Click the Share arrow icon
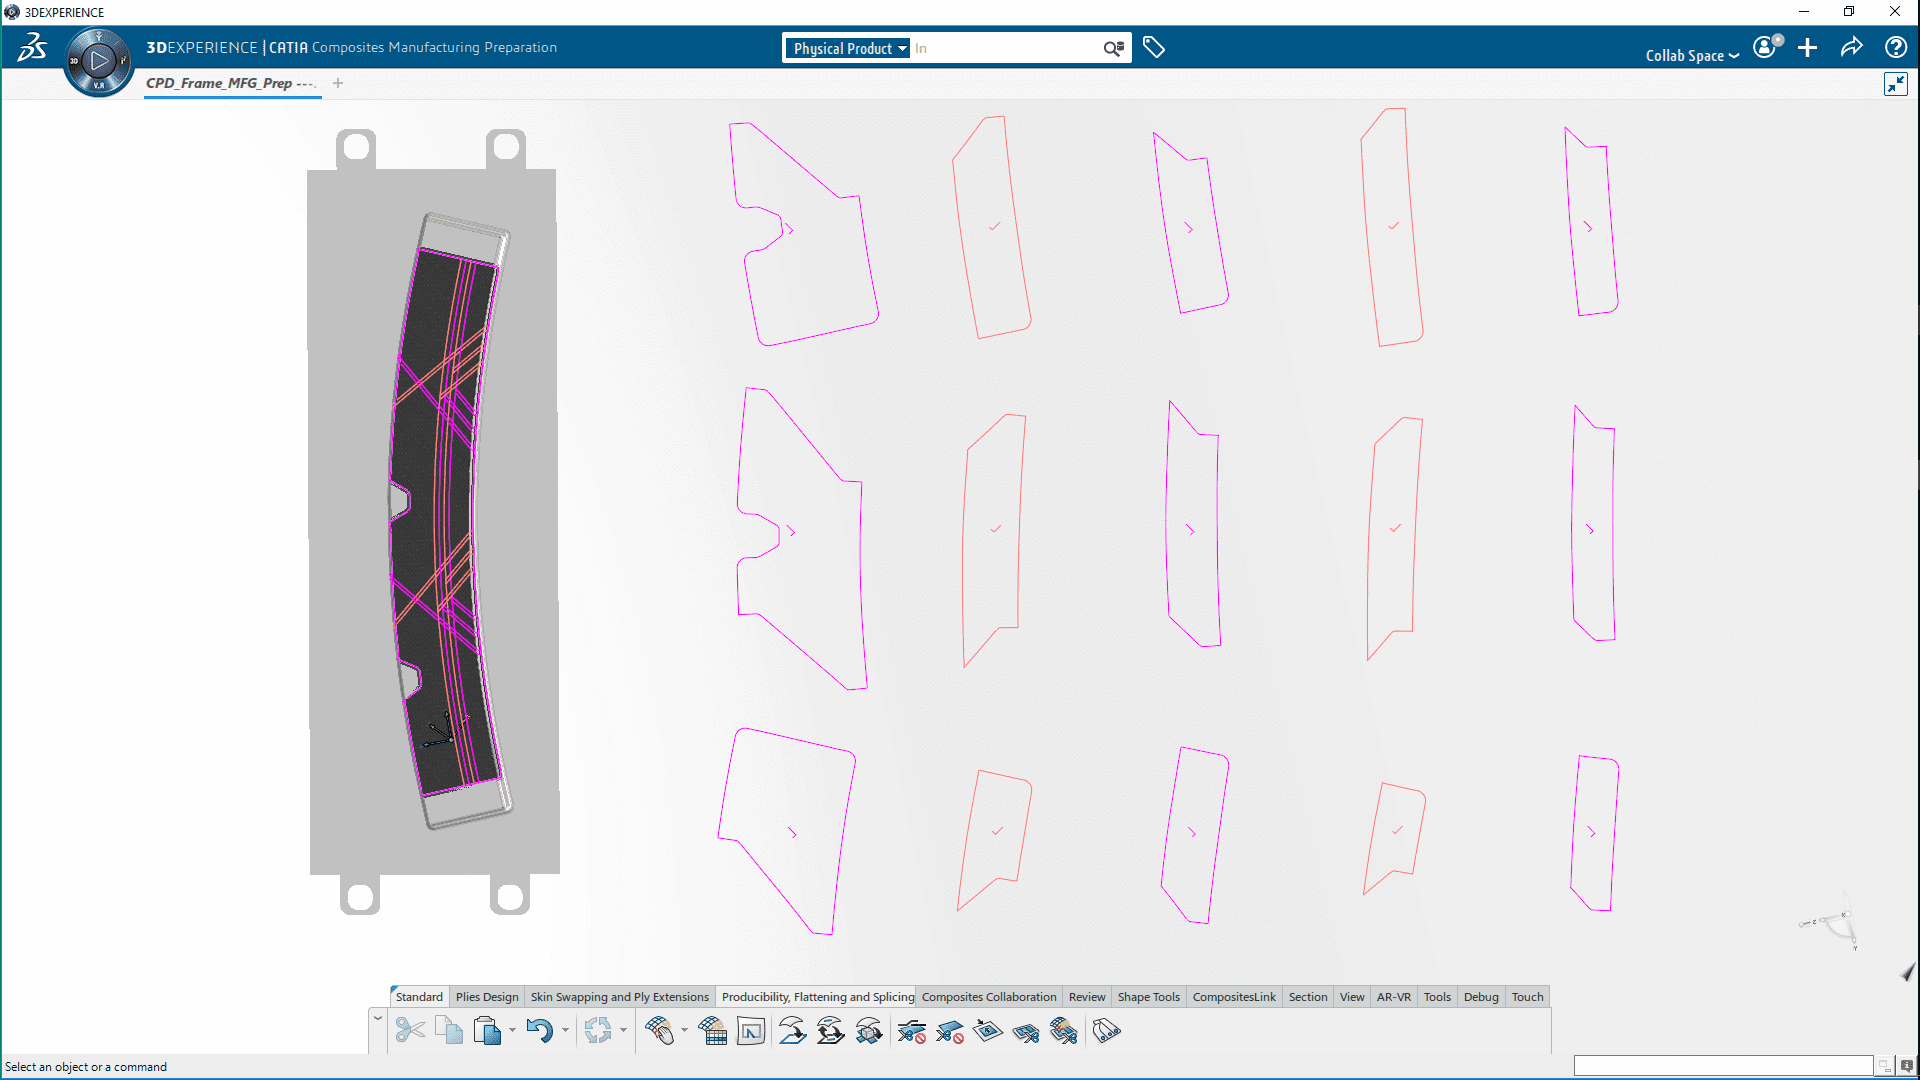Screen dimensions: 1920x1080 point(1851,47)
